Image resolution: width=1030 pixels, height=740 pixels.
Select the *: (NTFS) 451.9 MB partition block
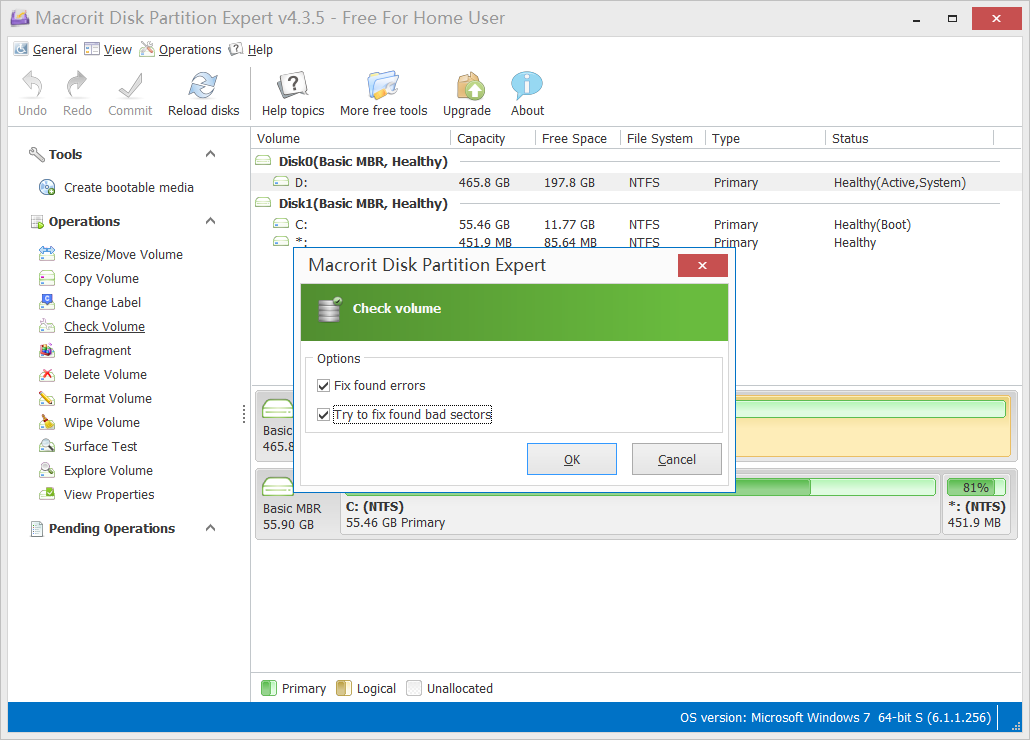pos(977,504)
